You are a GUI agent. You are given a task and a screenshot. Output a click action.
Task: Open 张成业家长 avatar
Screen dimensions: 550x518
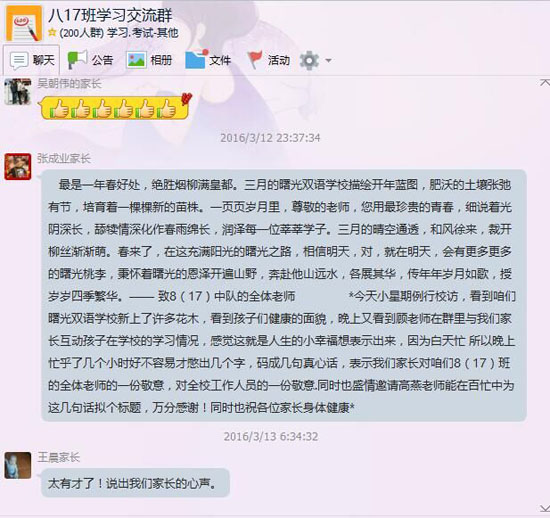18,167
